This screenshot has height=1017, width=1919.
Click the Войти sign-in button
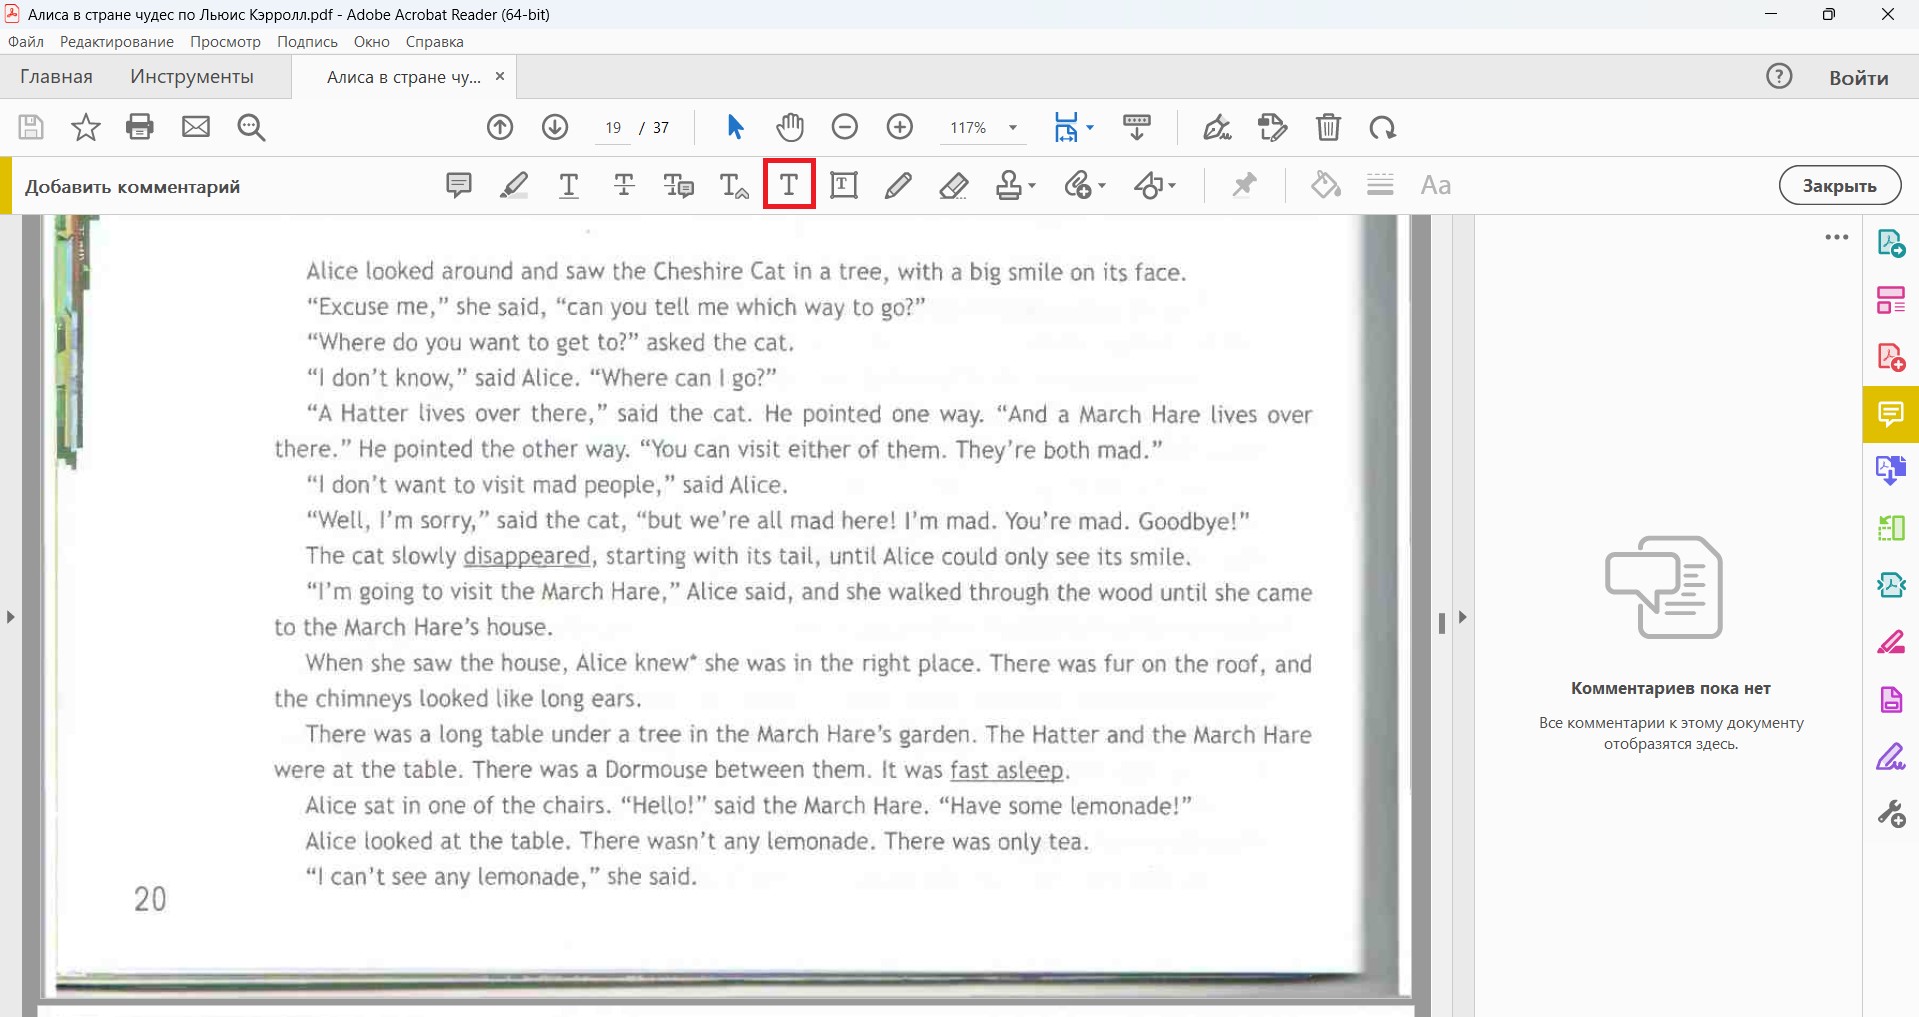coord(1859,77)
